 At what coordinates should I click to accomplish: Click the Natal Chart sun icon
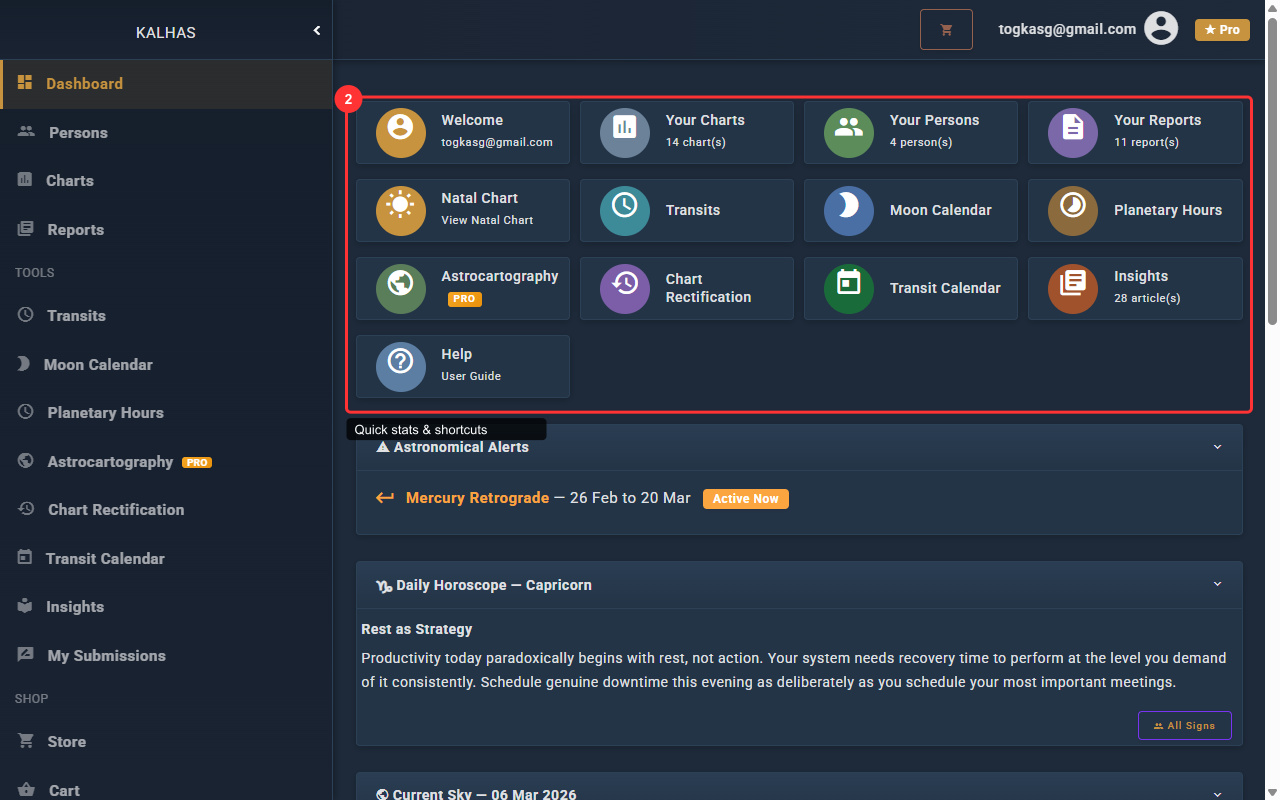[401, 210]
